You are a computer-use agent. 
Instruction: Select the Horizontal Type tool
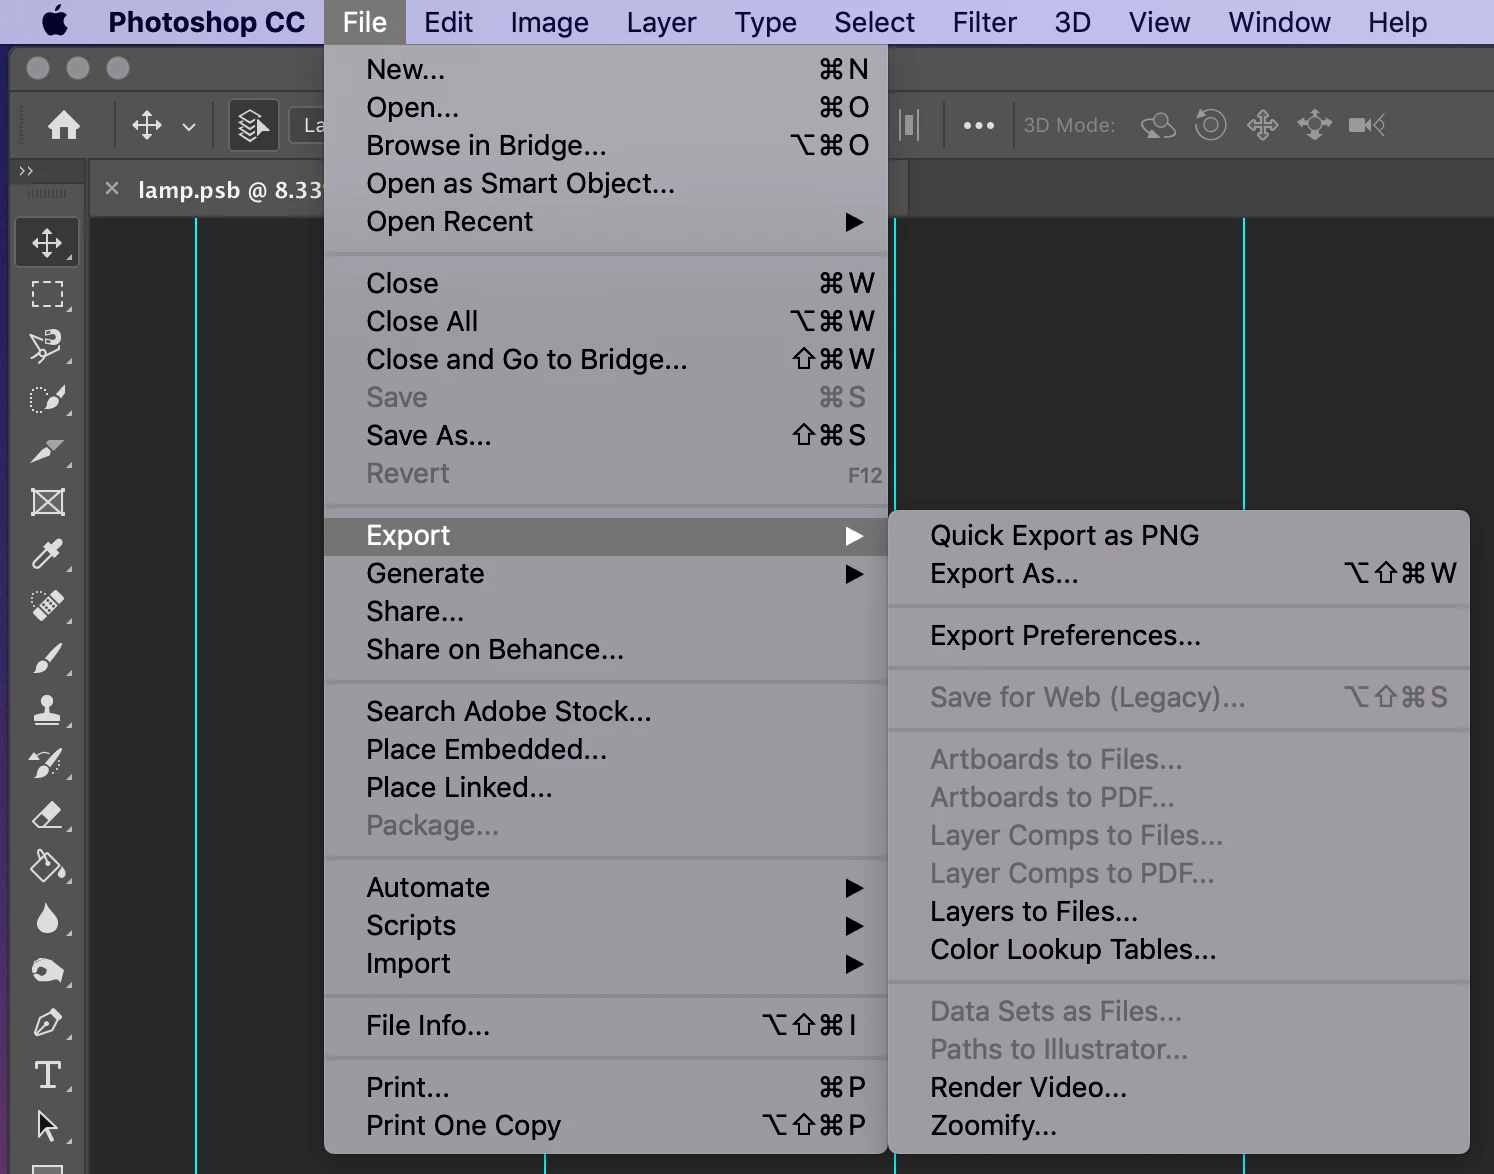click(x=47, y=1075)
